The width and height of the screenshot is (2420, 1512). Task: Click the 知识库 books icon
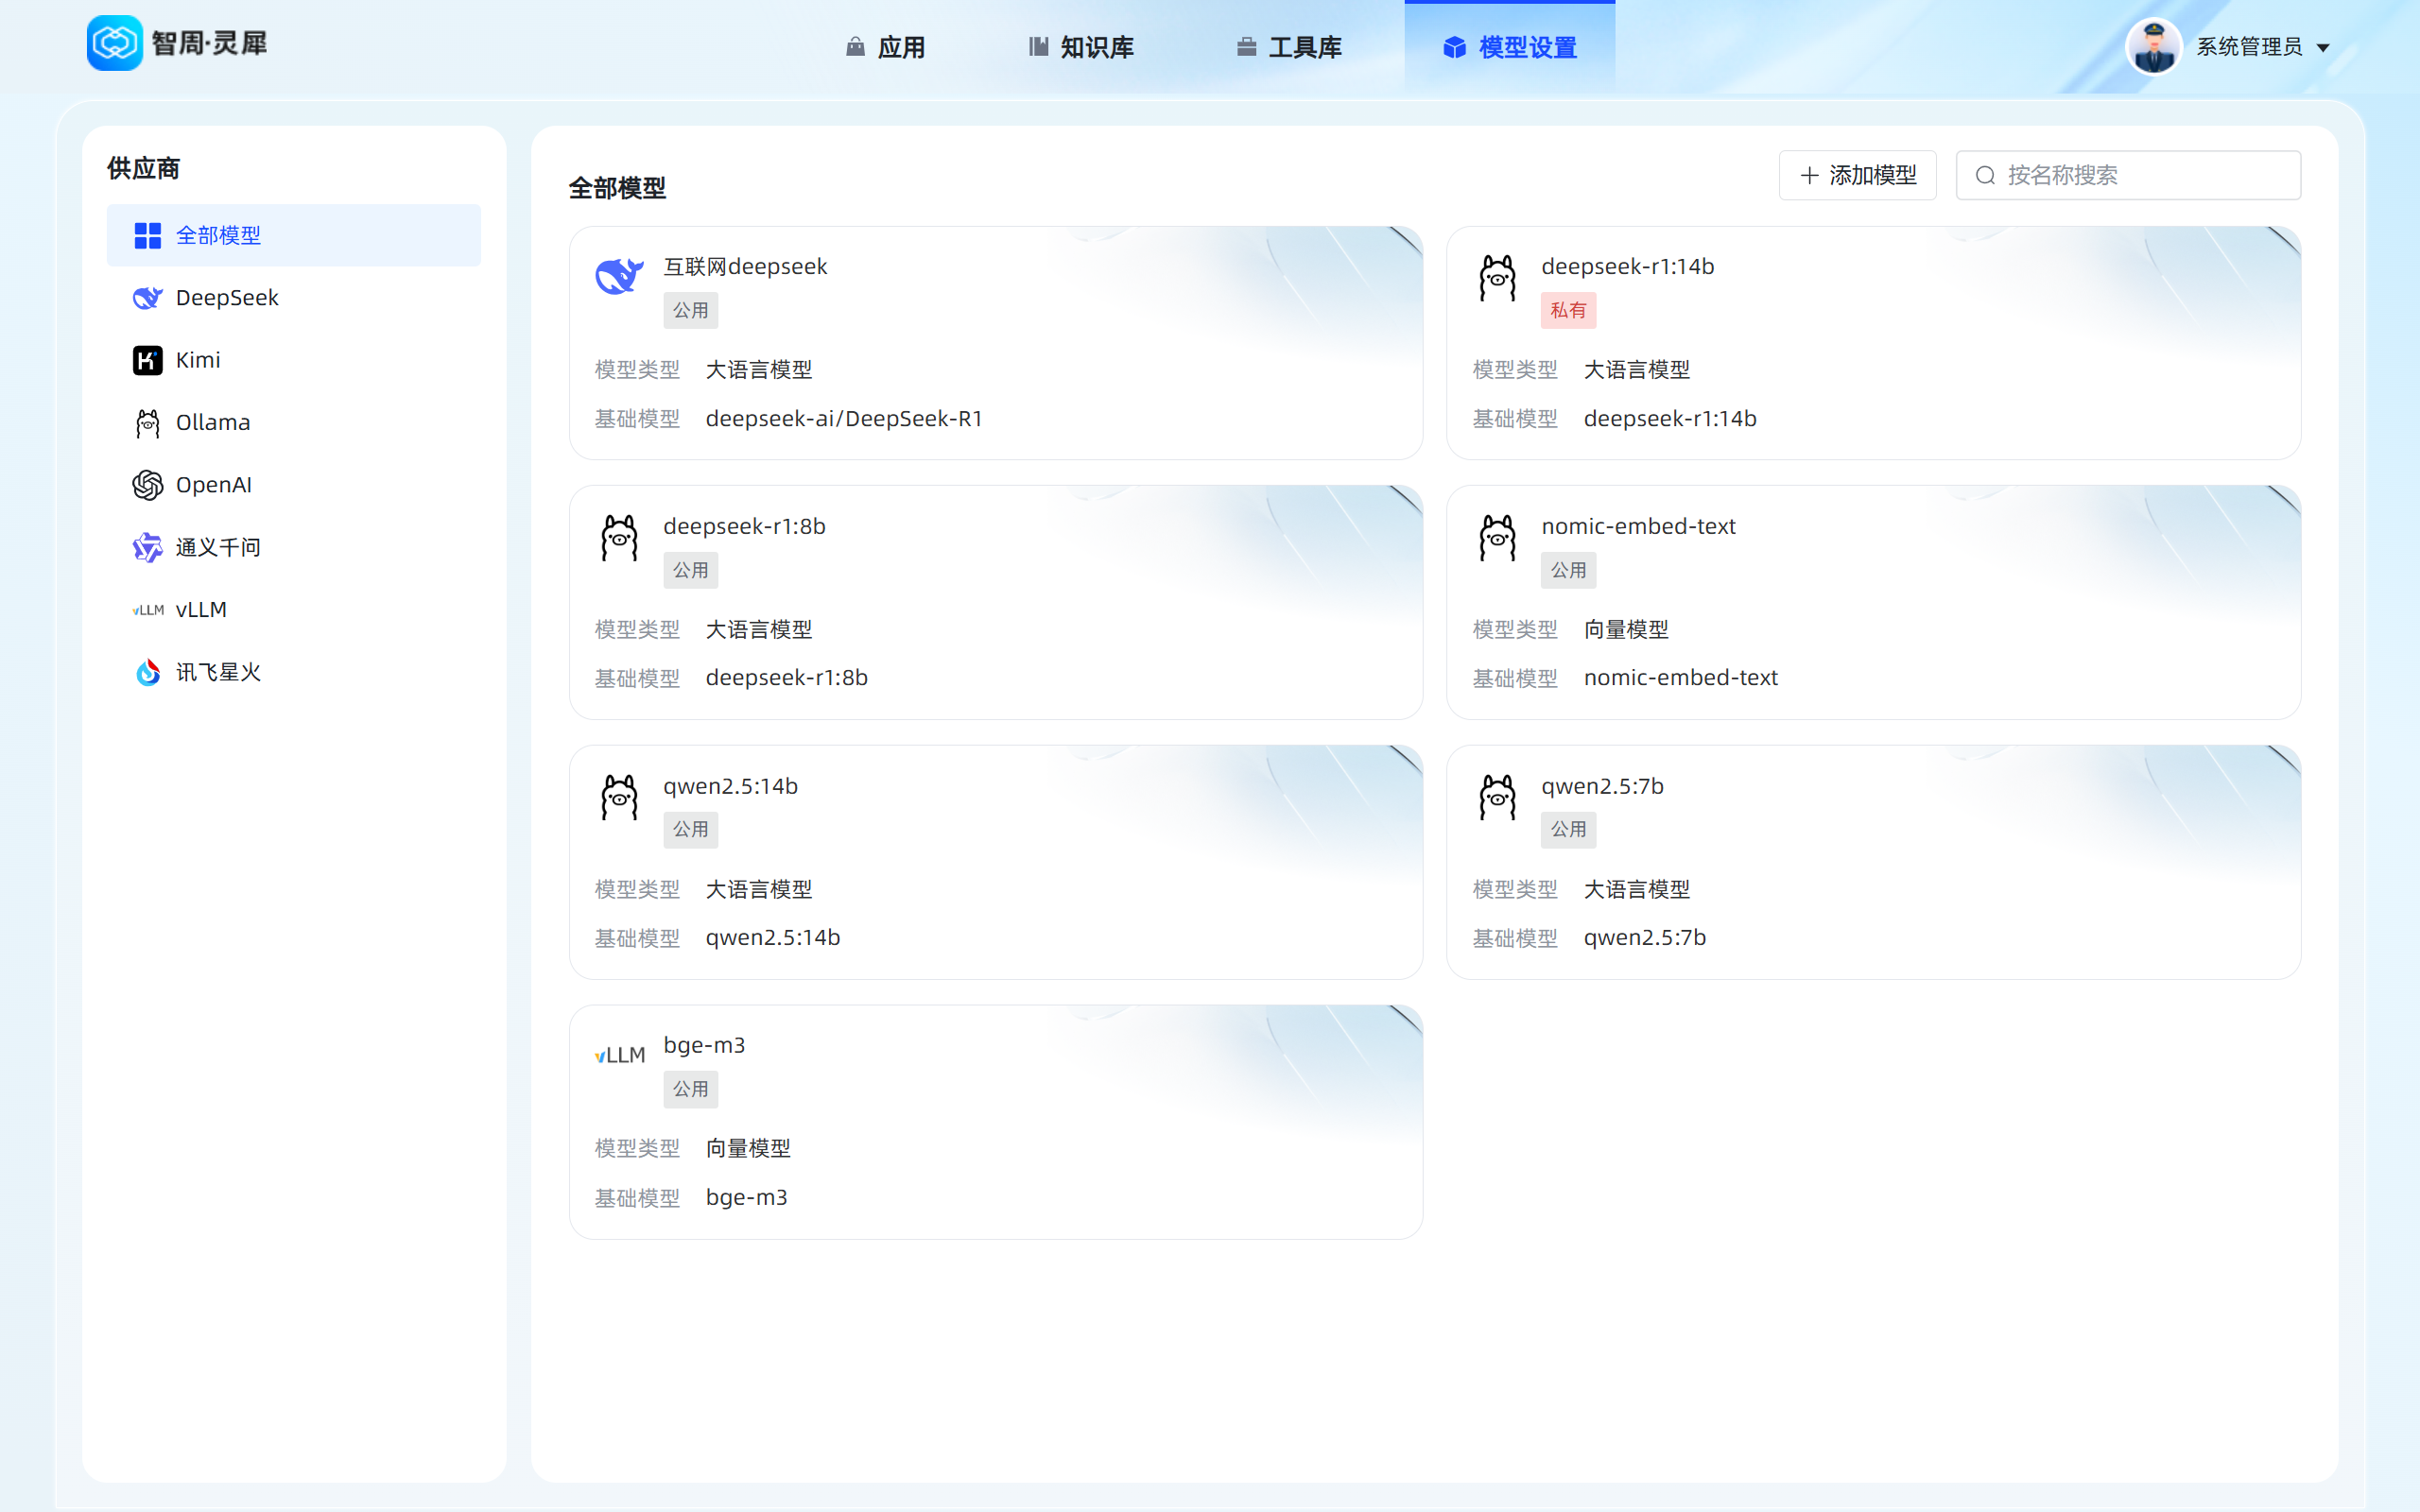click(1039, 47)
